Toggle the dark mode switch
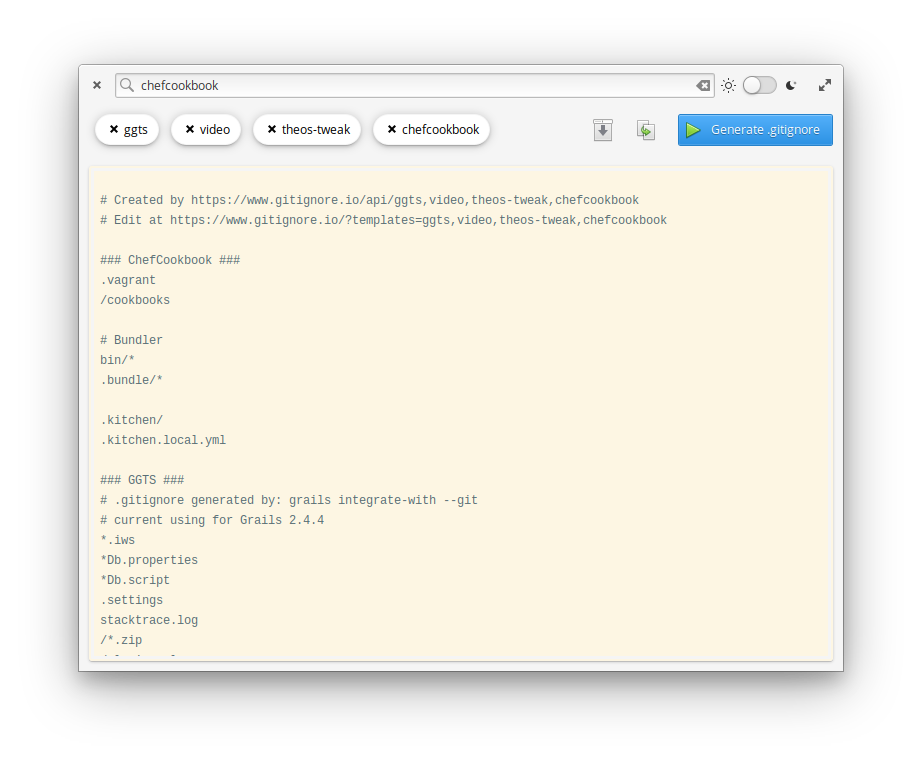 pos(759,86)
